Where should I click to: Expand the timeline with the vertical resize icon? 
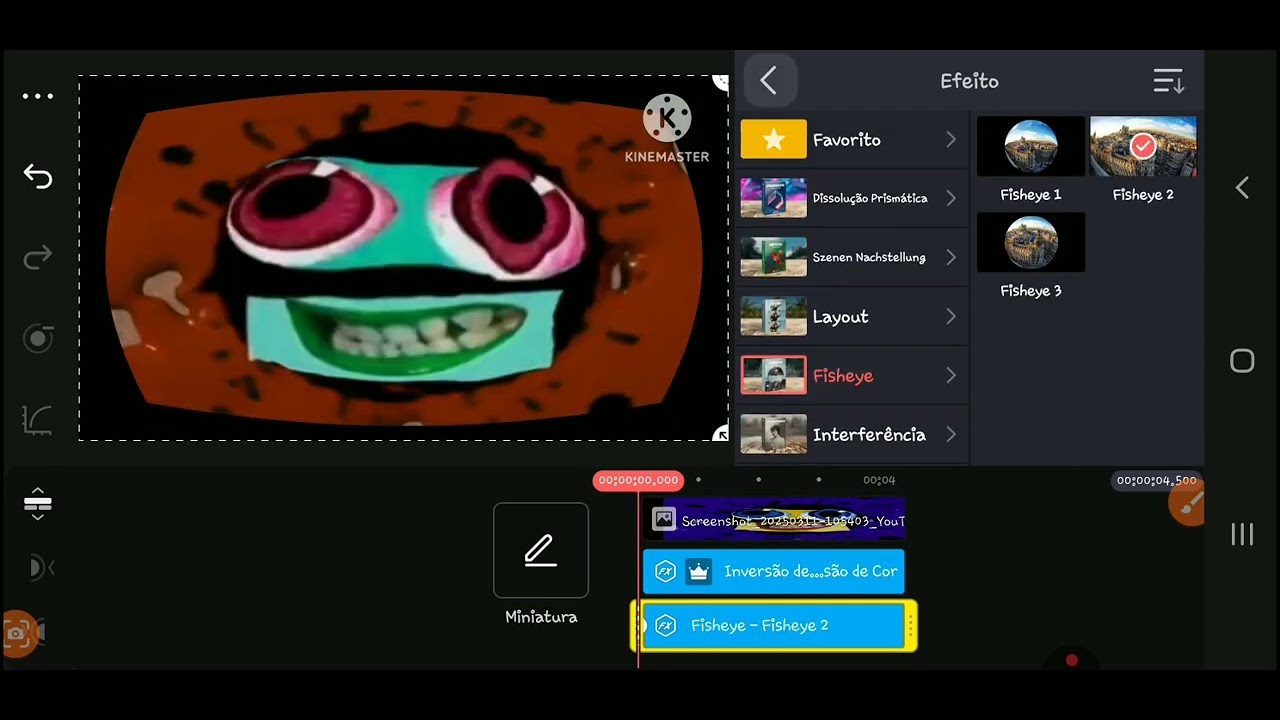(38, 504)
